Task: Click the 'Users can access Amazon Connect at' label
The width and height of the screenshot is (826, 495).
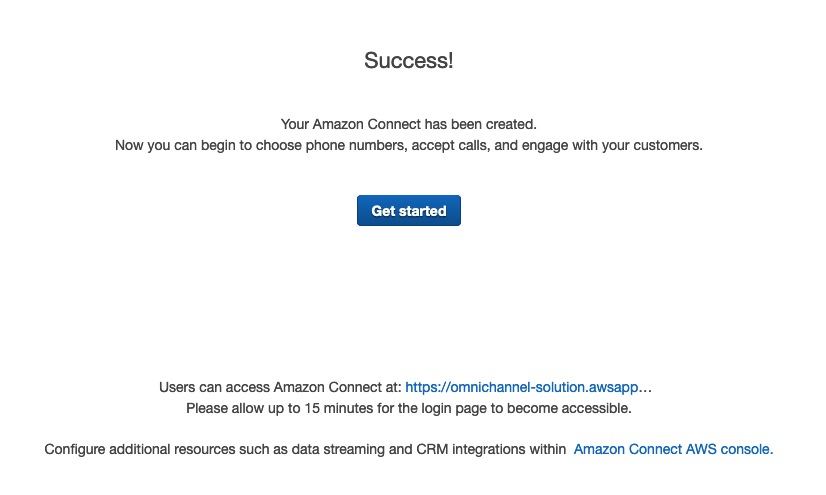Action: (280, 388)
